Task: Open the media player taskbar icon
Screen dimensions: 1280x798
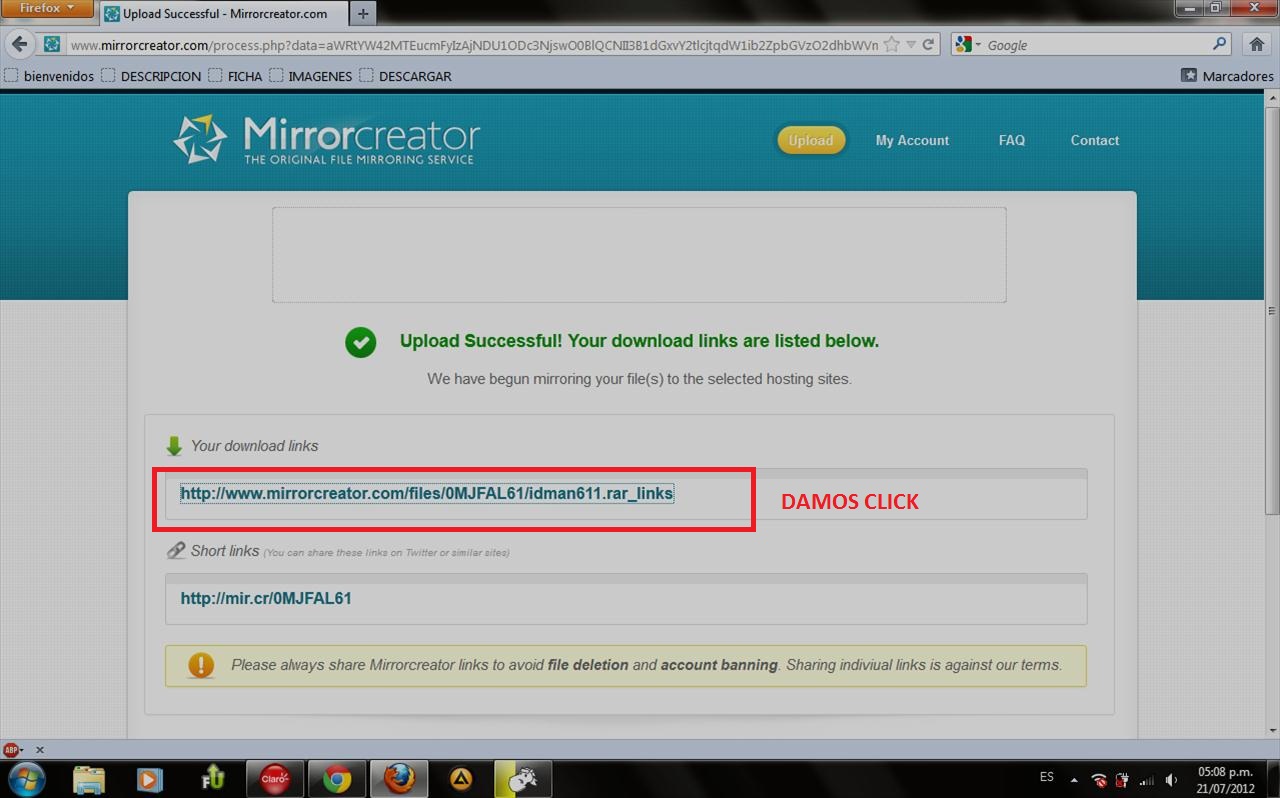Action: pyautogui.click(x=151, y=779)
